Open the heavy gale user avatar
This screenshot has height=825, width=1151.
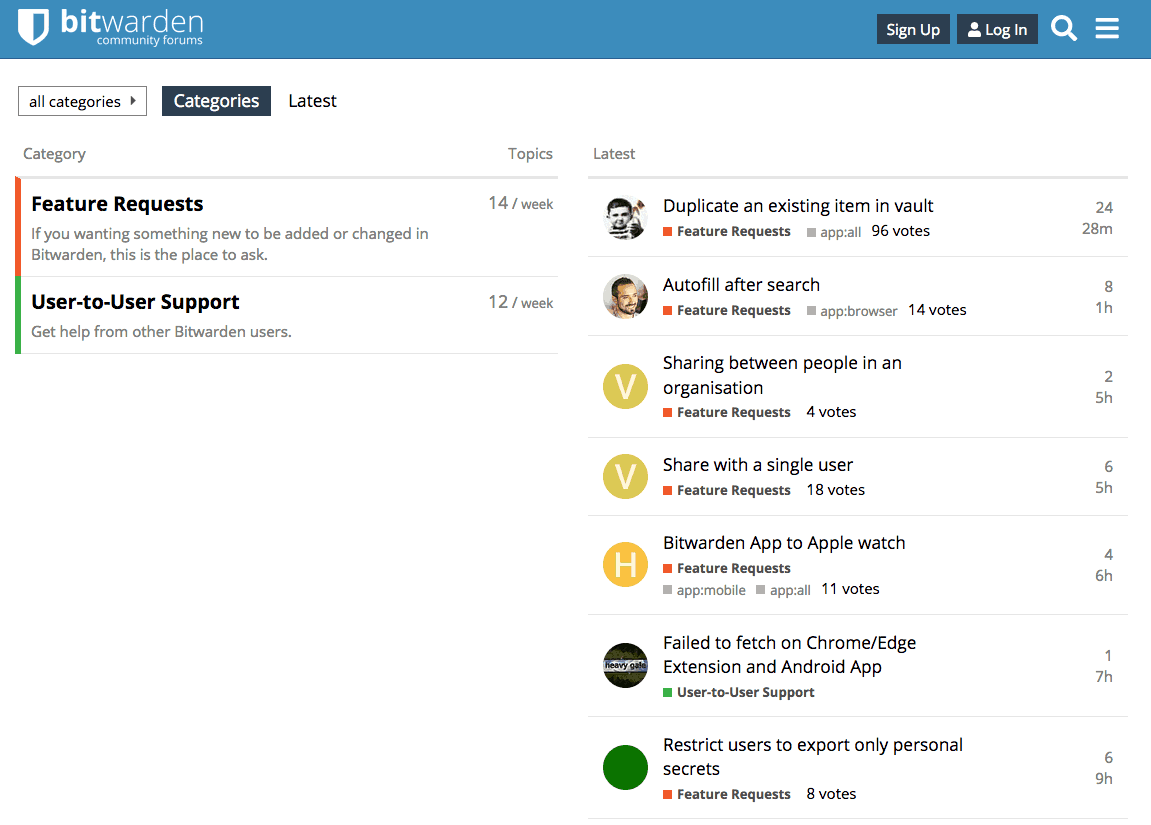pos(625,665)
